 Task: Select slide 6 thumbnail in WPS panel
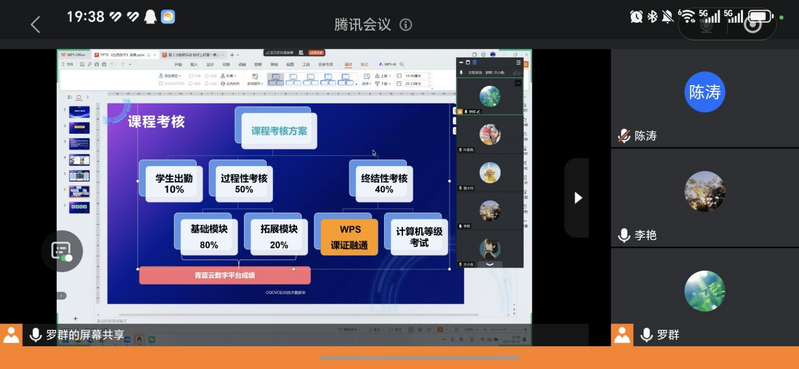click(x=79, y=192)
